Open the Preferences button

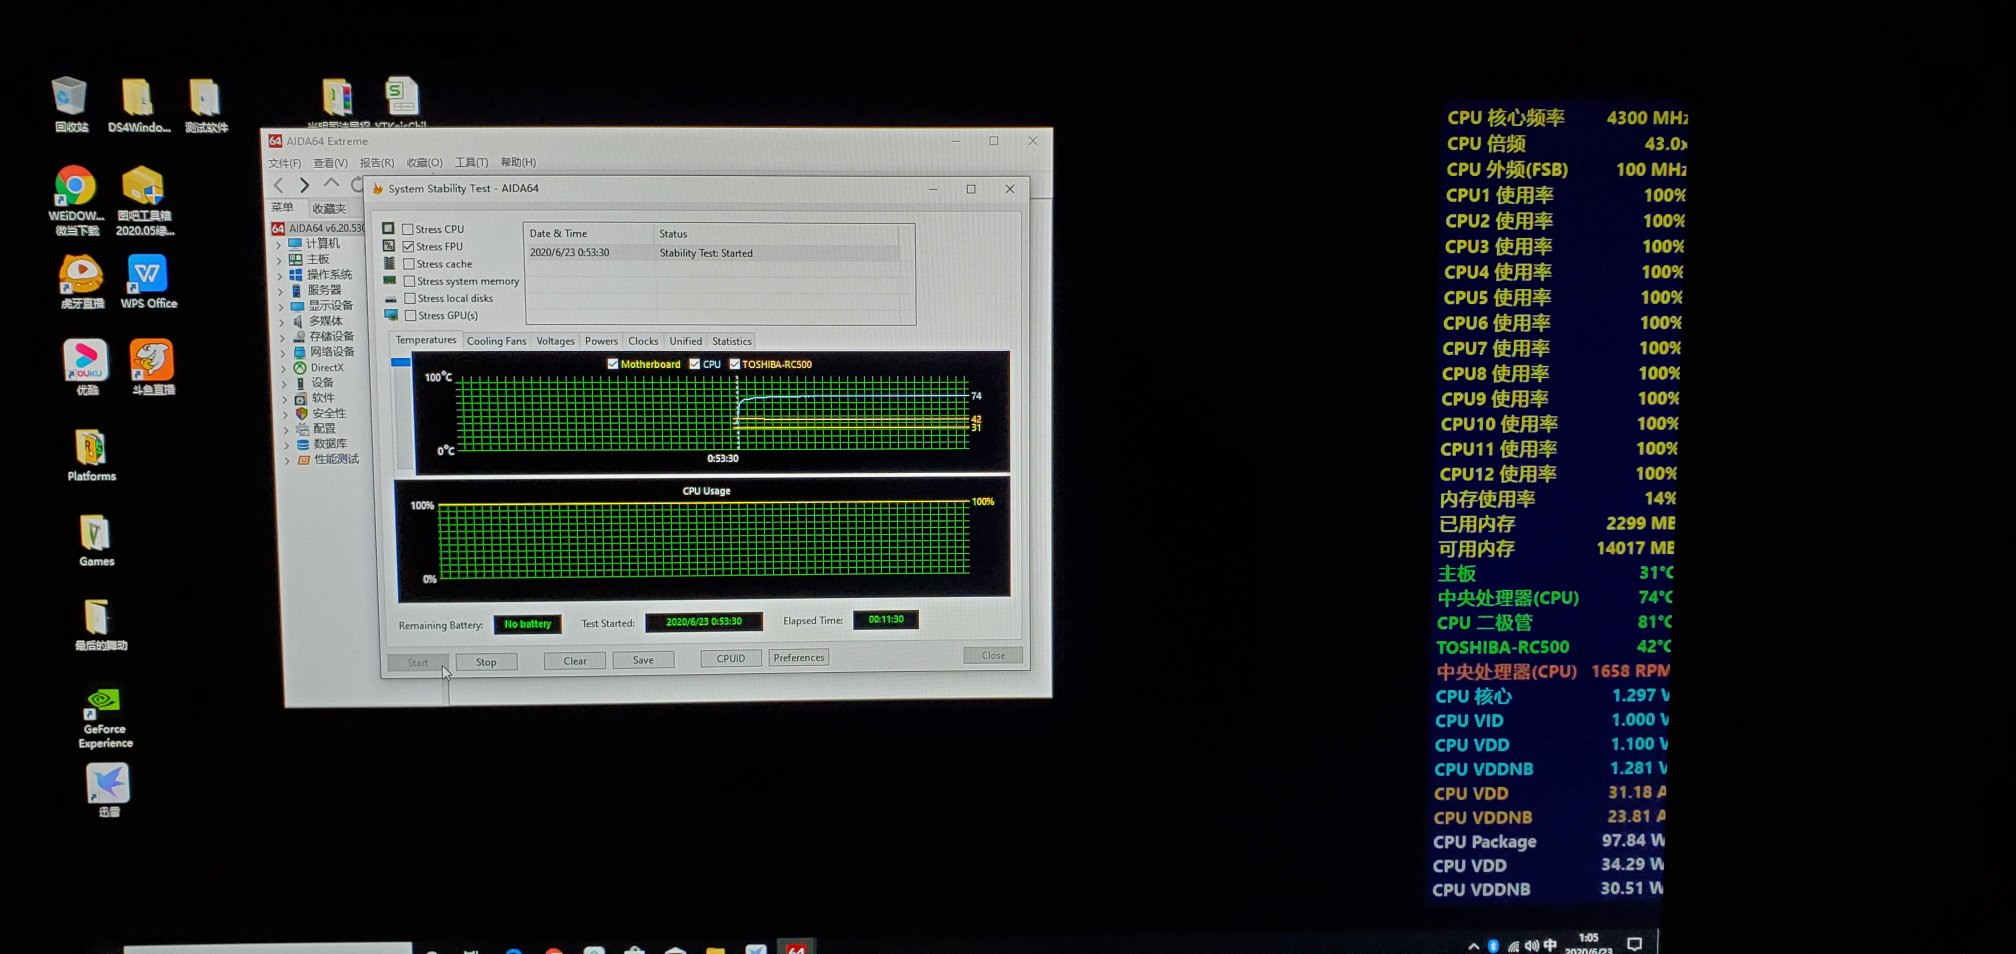tap(799, 657)
